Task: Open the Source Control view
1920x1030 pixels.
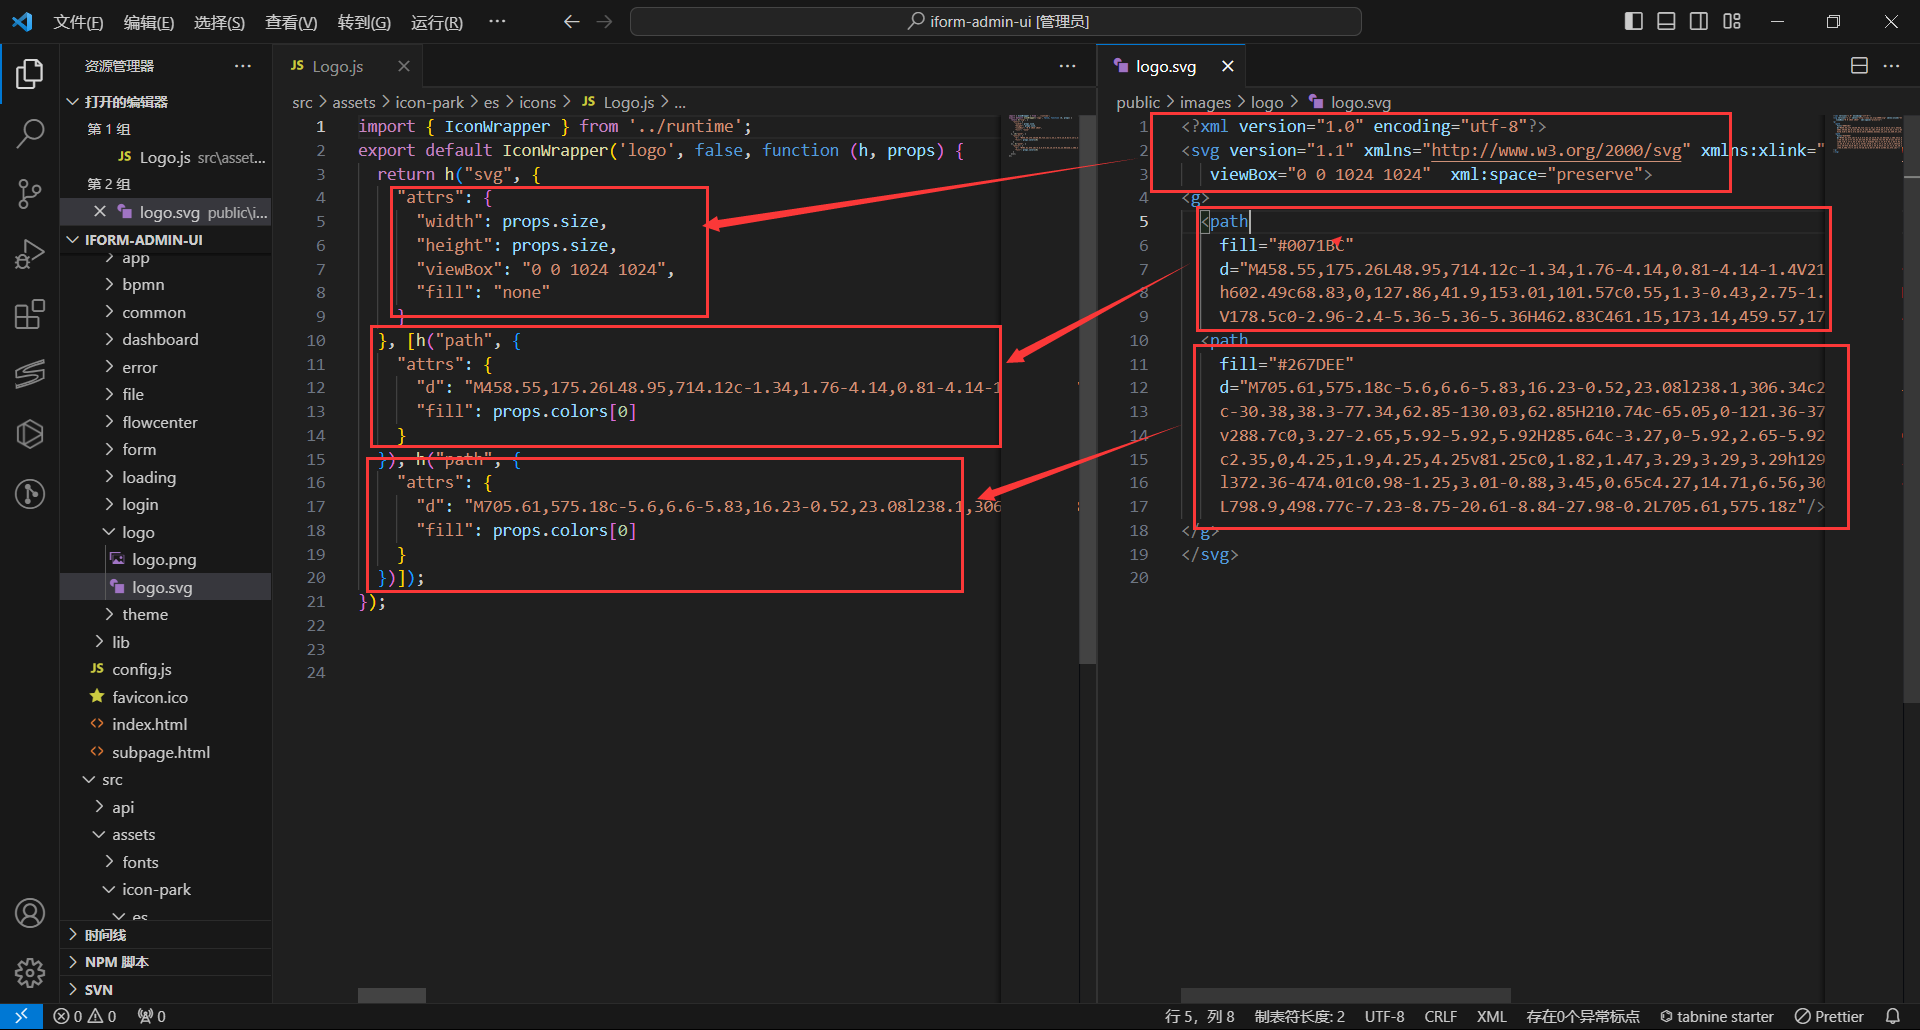Action: click(x=30, y=193)
